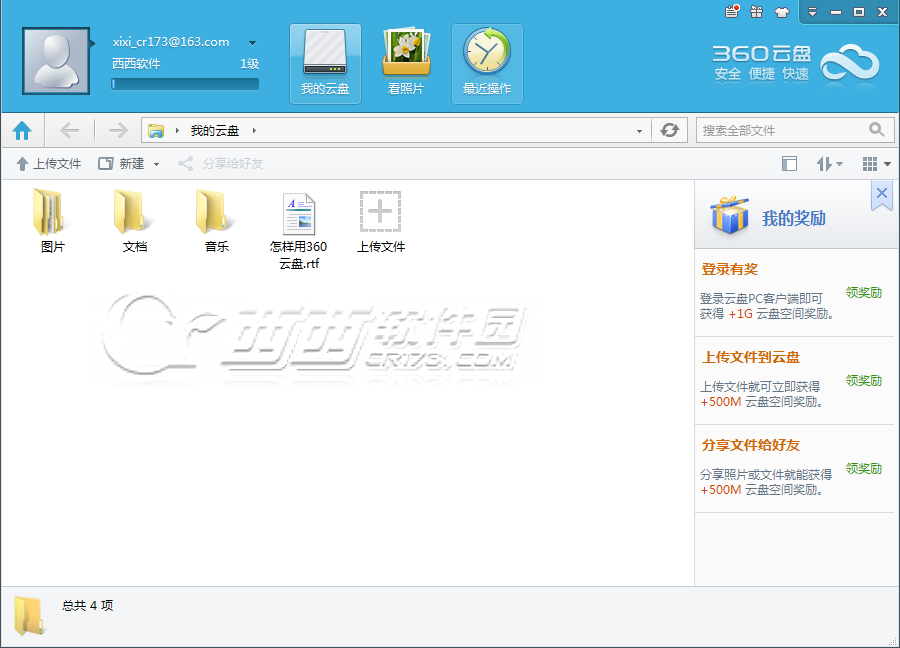
Task: Click 我的云盘 in the path breadcrumb
Action: (x=215, y=131)
